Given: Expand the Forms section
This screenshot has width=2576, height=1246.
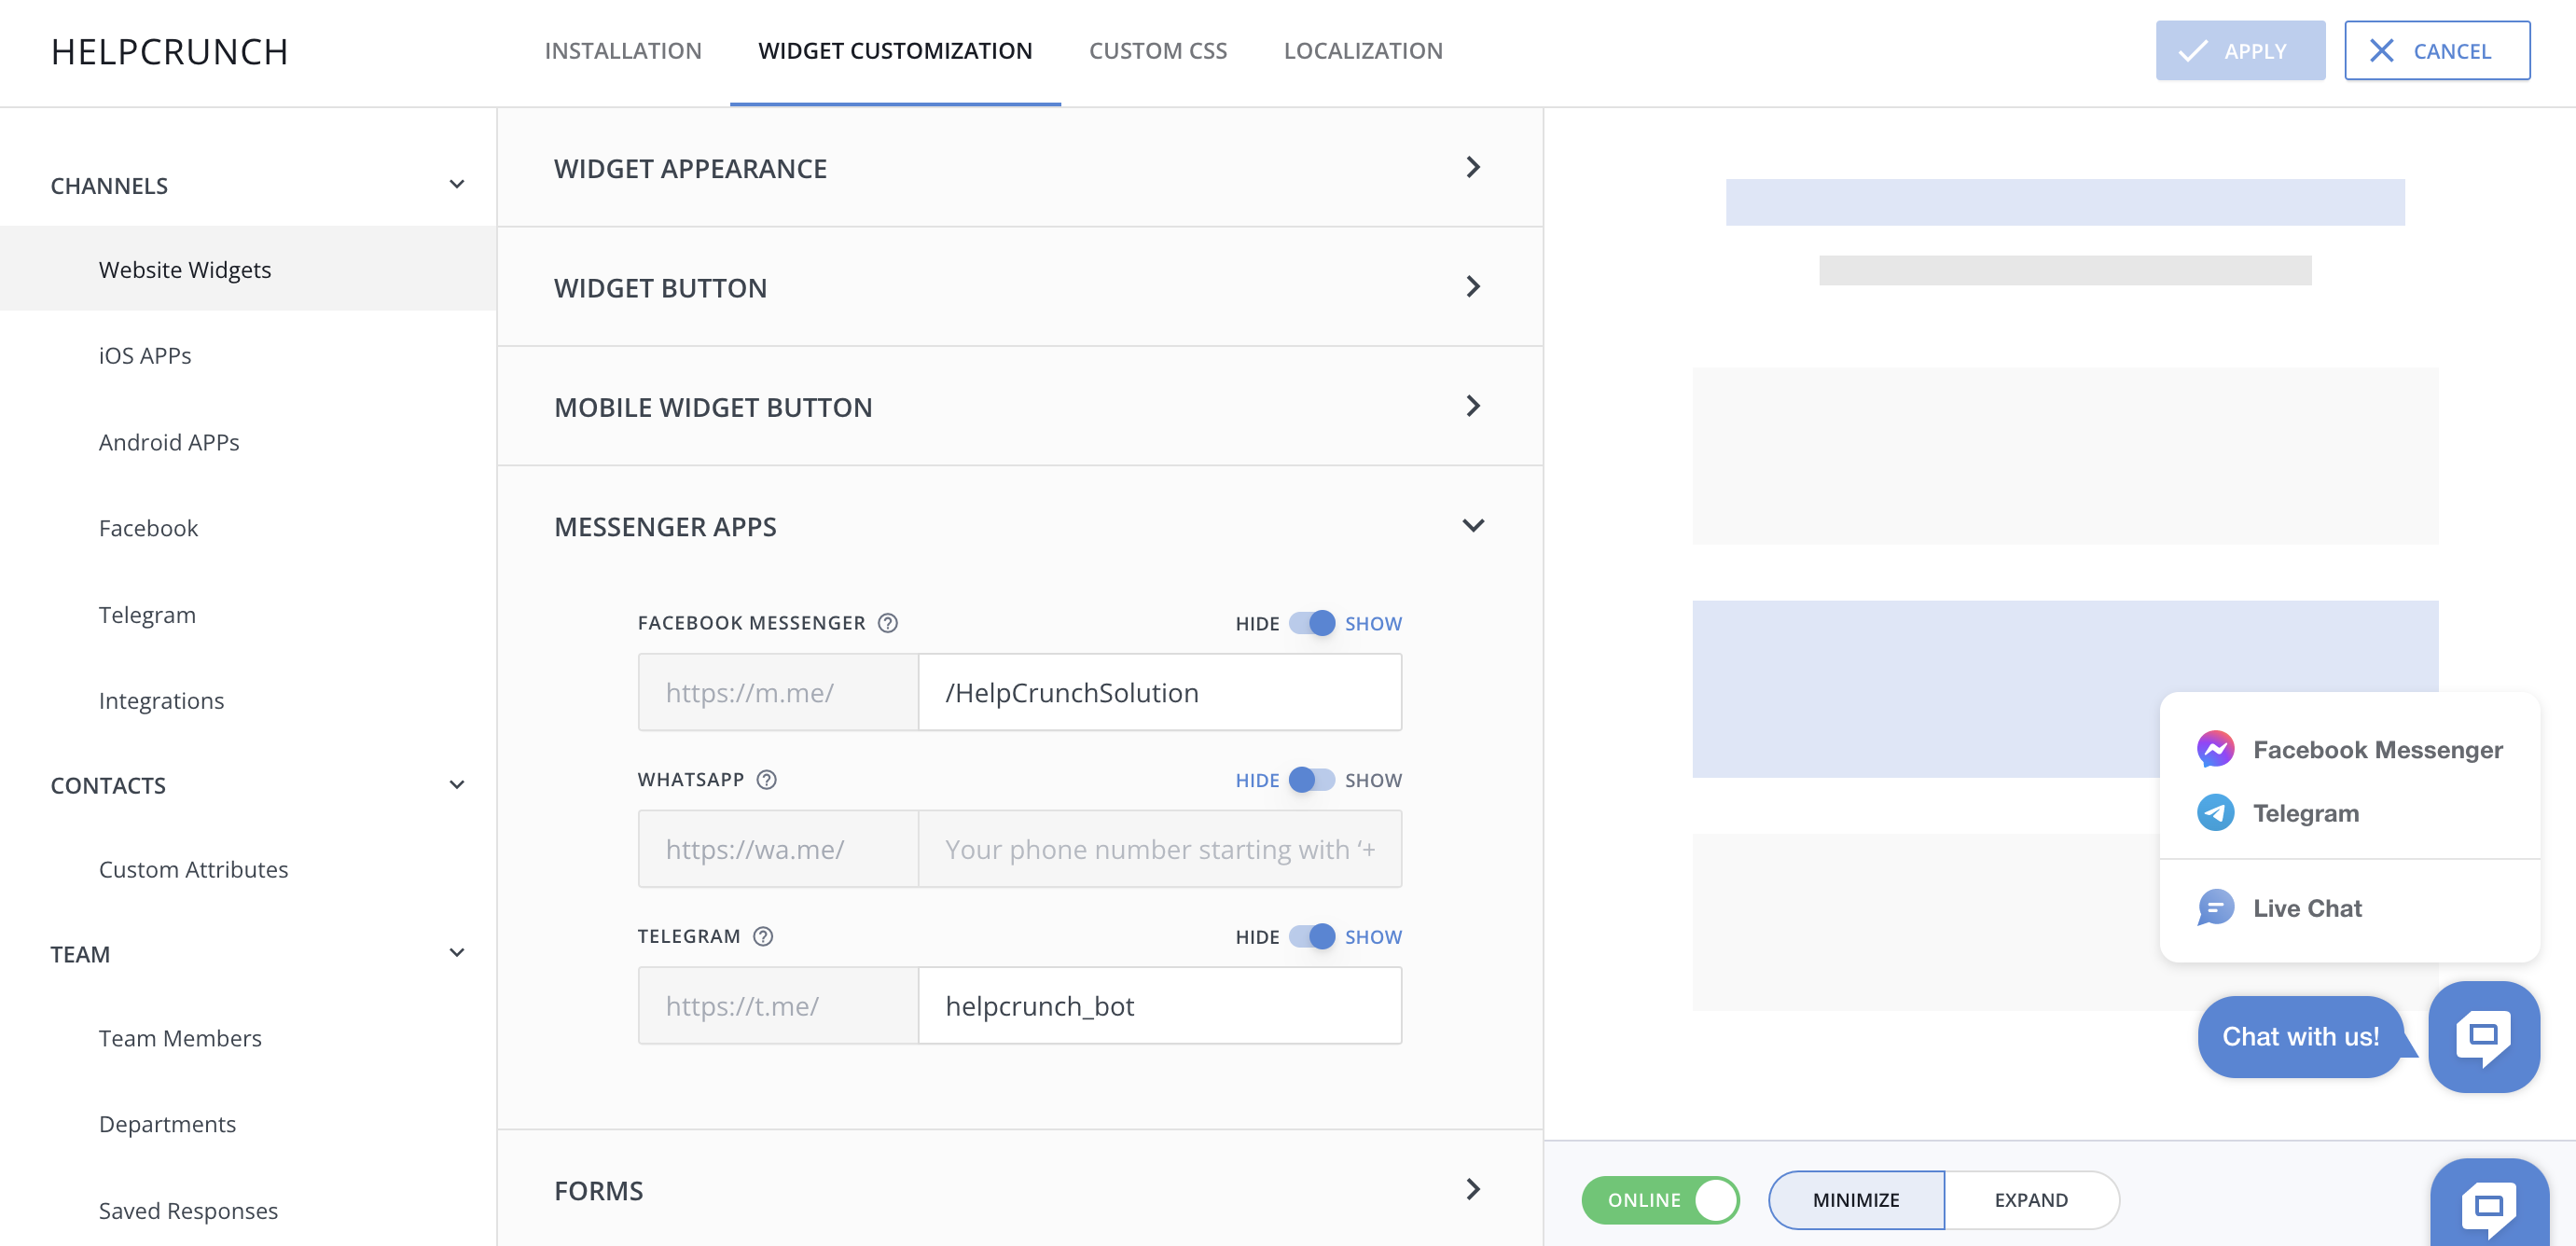Looking at the screenshot, I should click(1020, 1190).
